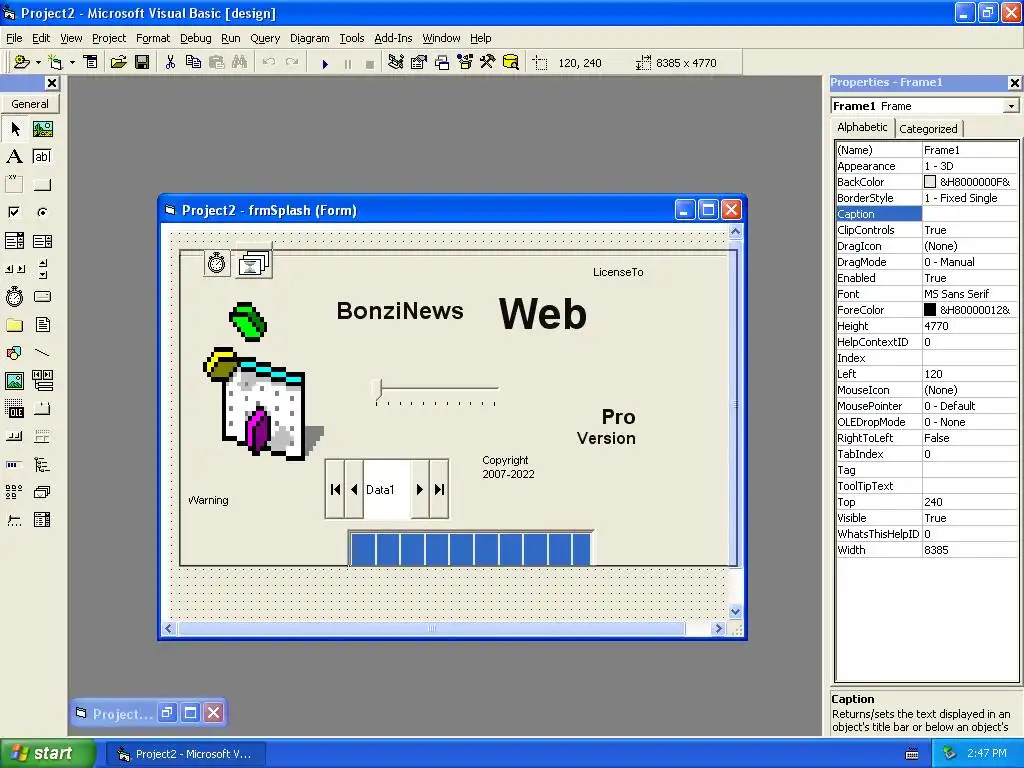Select the VScrollBar control tool
Screen dimensions: 1024x768
pyautogui.click(x=42, y=268)
